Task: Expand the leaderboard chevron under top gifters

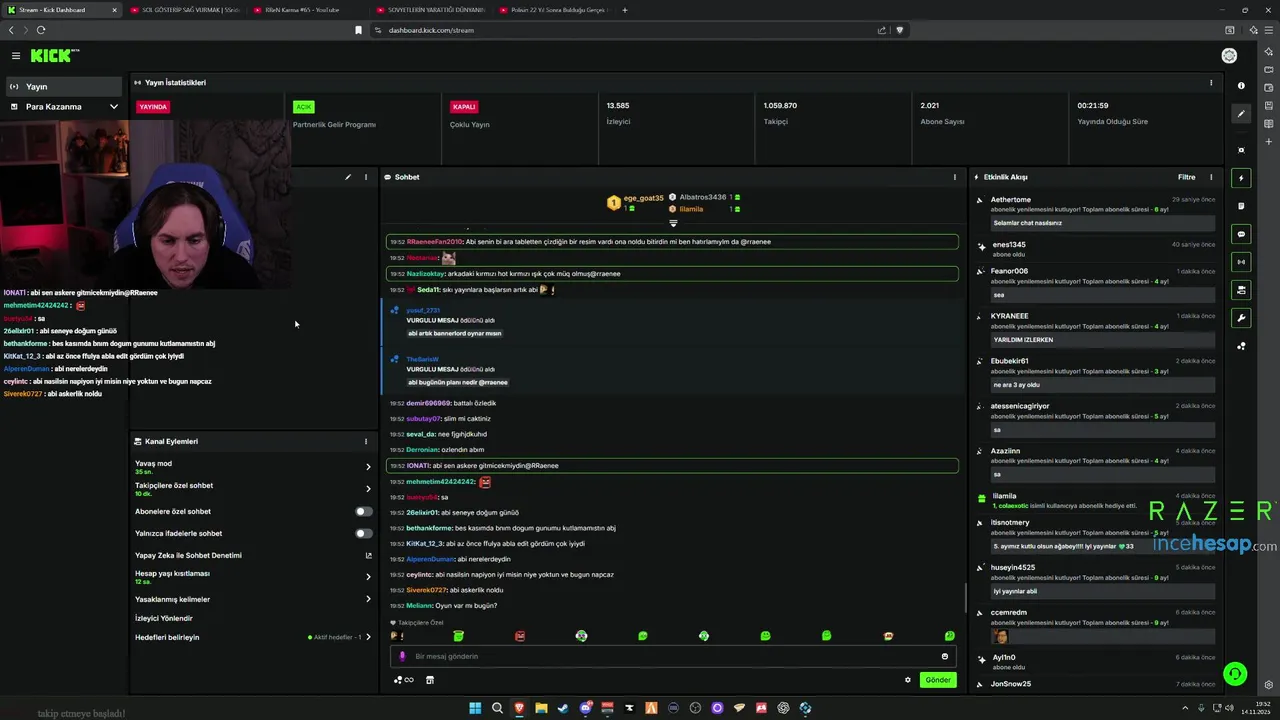Action: 673,223
